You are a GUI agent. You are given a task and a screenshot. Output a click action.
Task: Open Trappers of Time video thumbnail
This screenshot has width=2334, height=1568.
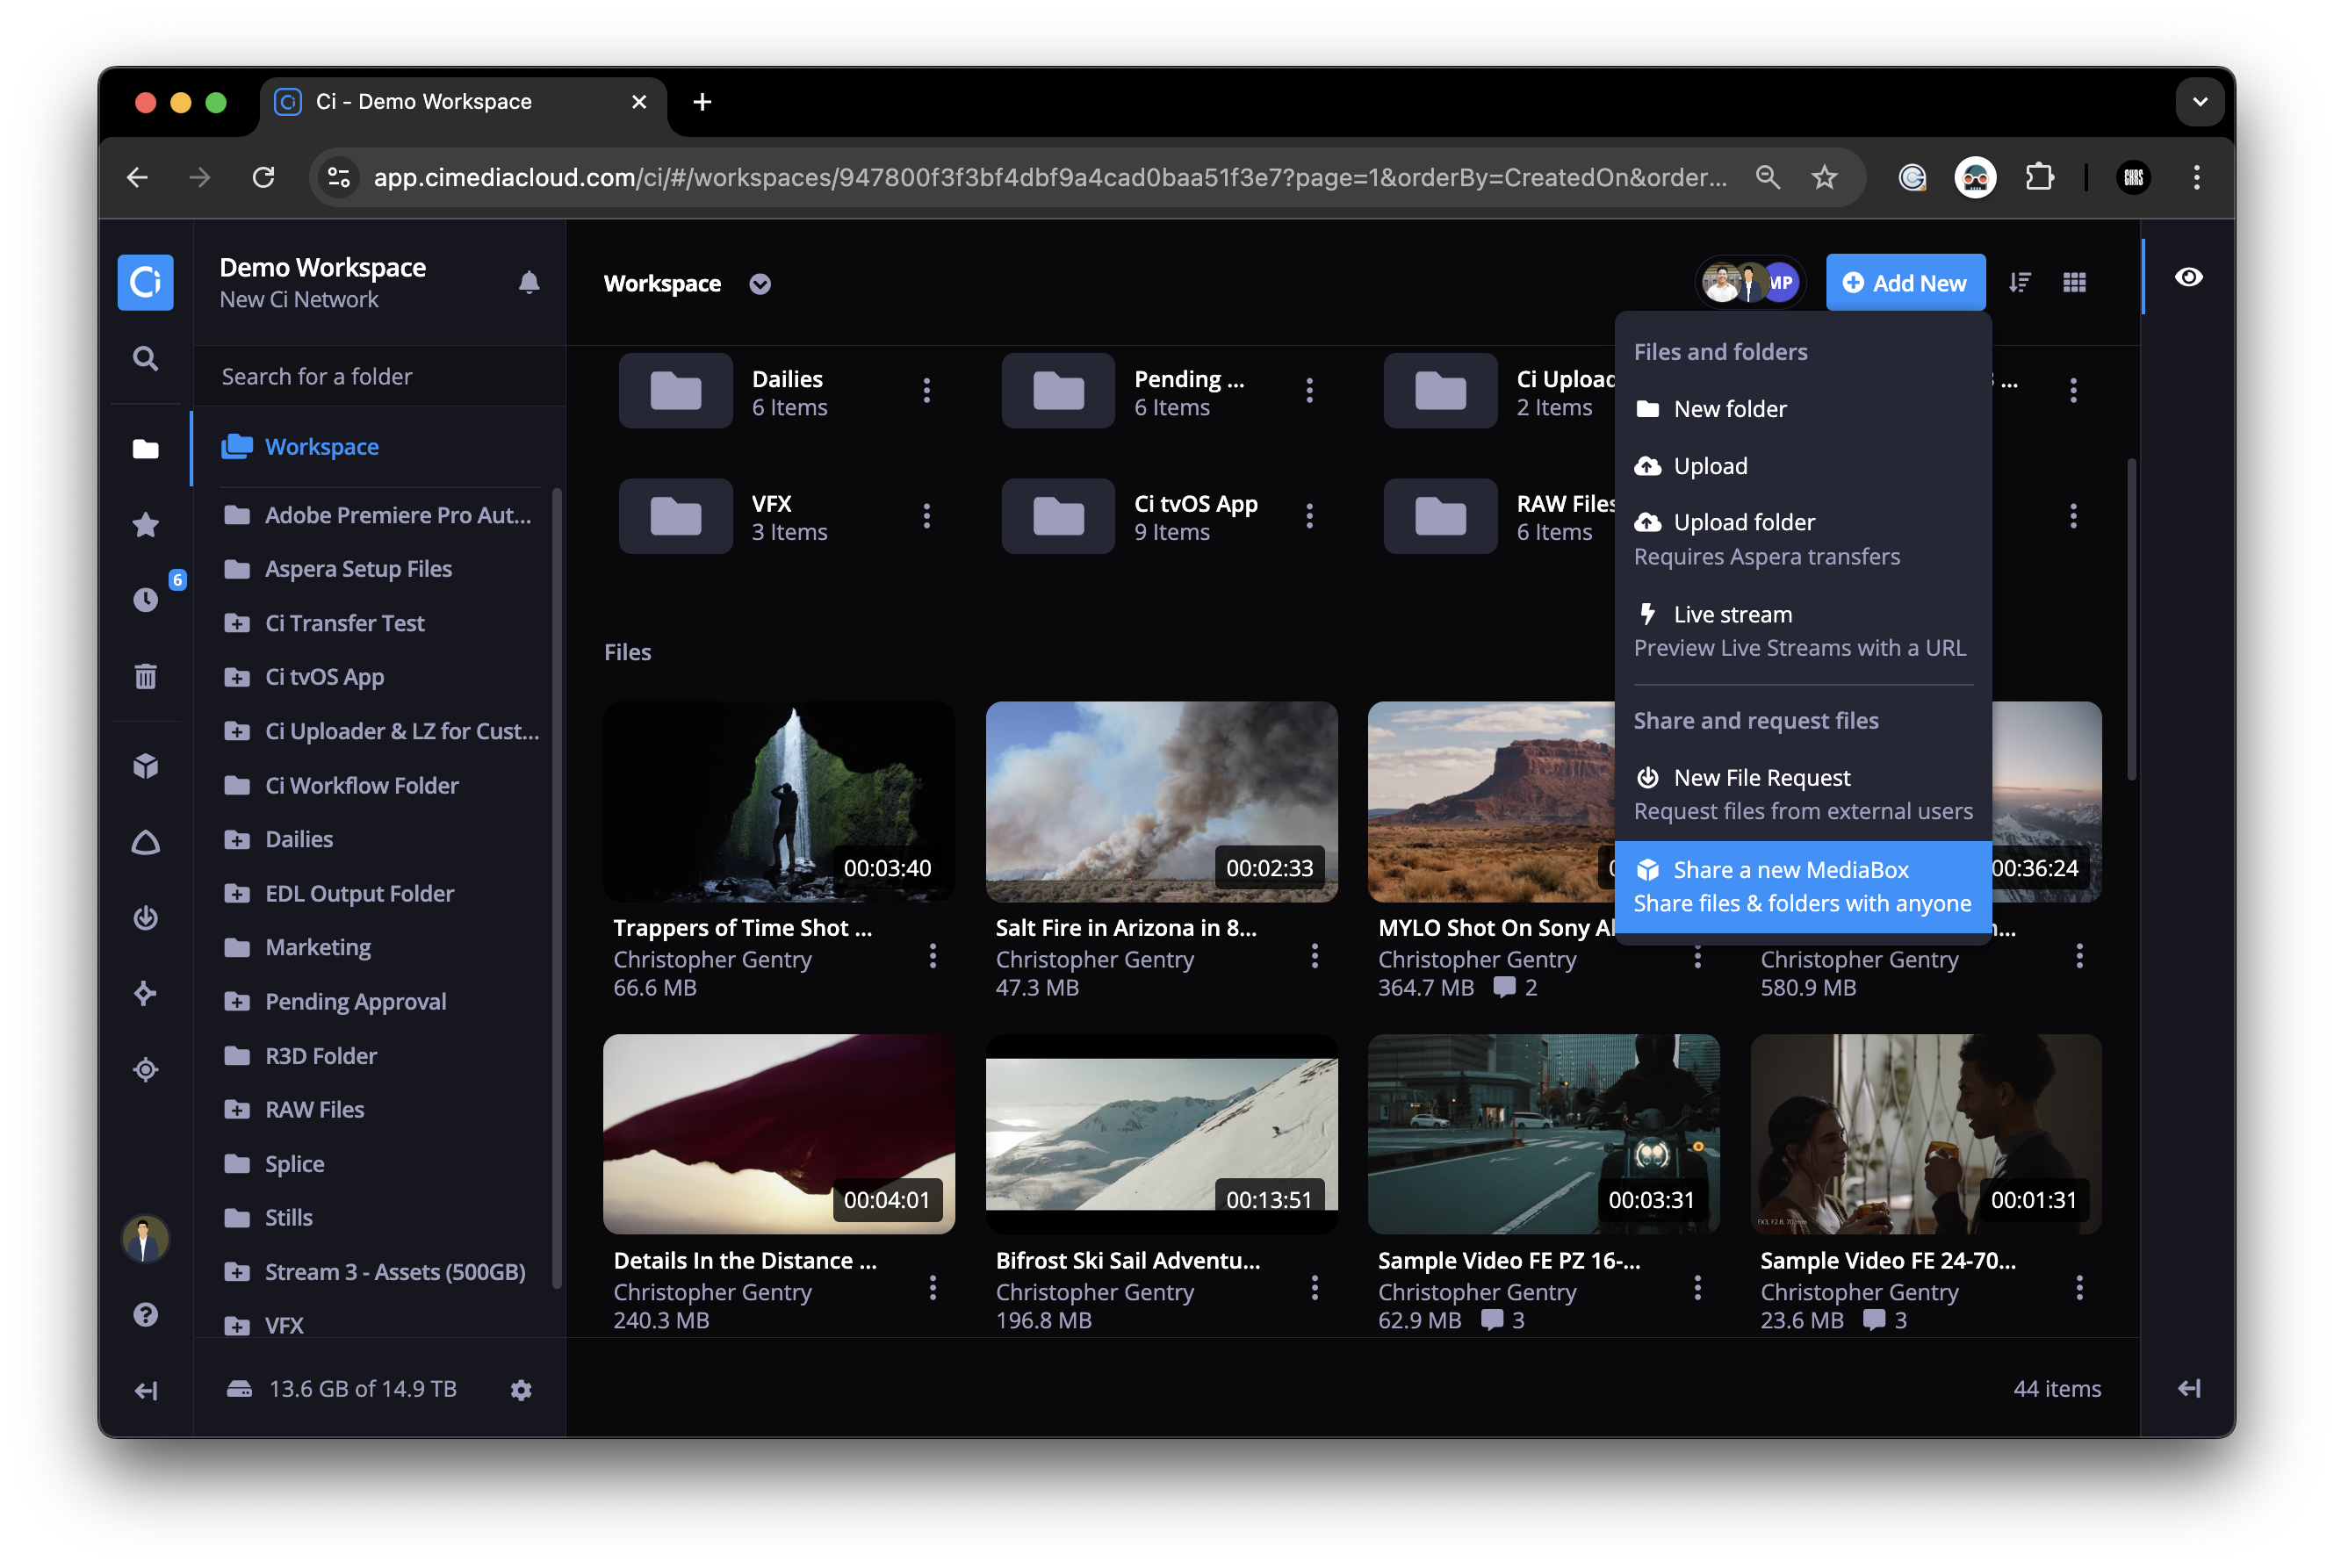pos(778,801)
